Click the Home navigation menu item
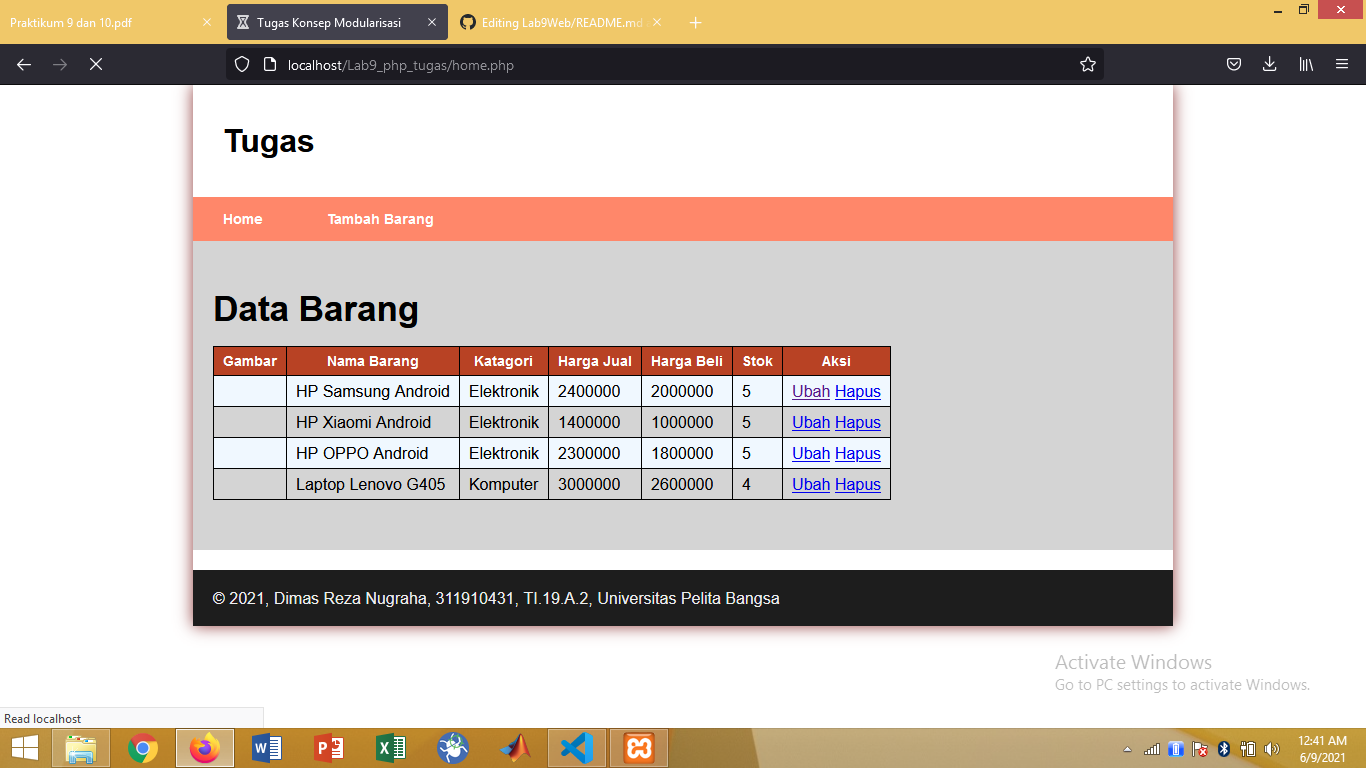 click(x=243, y=219)
